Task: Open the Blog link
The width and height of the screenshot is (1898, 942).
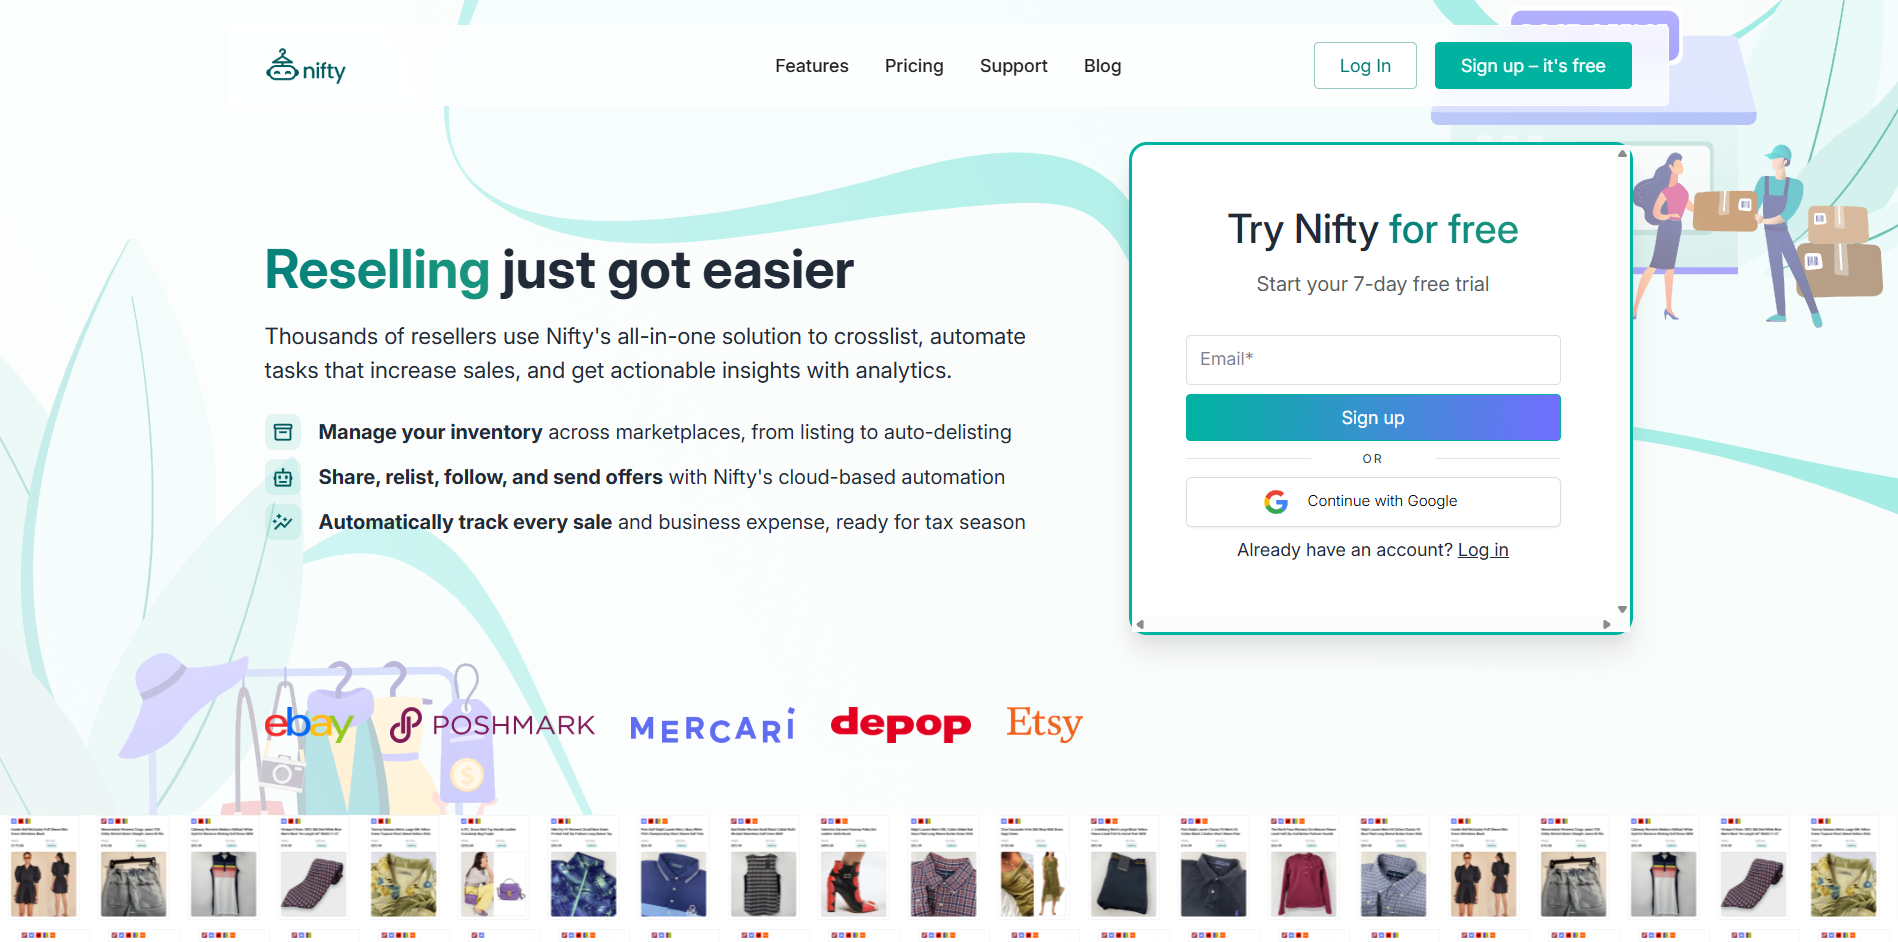Action: [x=1103, y=66]
